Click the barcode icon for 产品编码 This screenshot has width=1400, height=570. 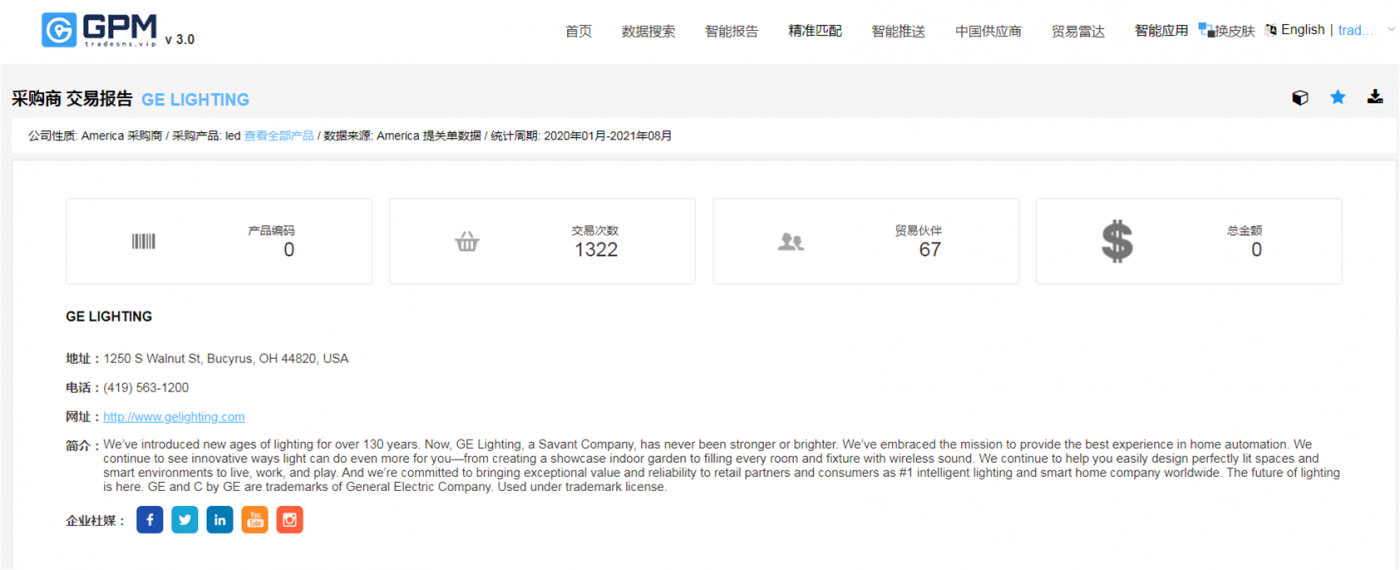[x=144, y=241]
